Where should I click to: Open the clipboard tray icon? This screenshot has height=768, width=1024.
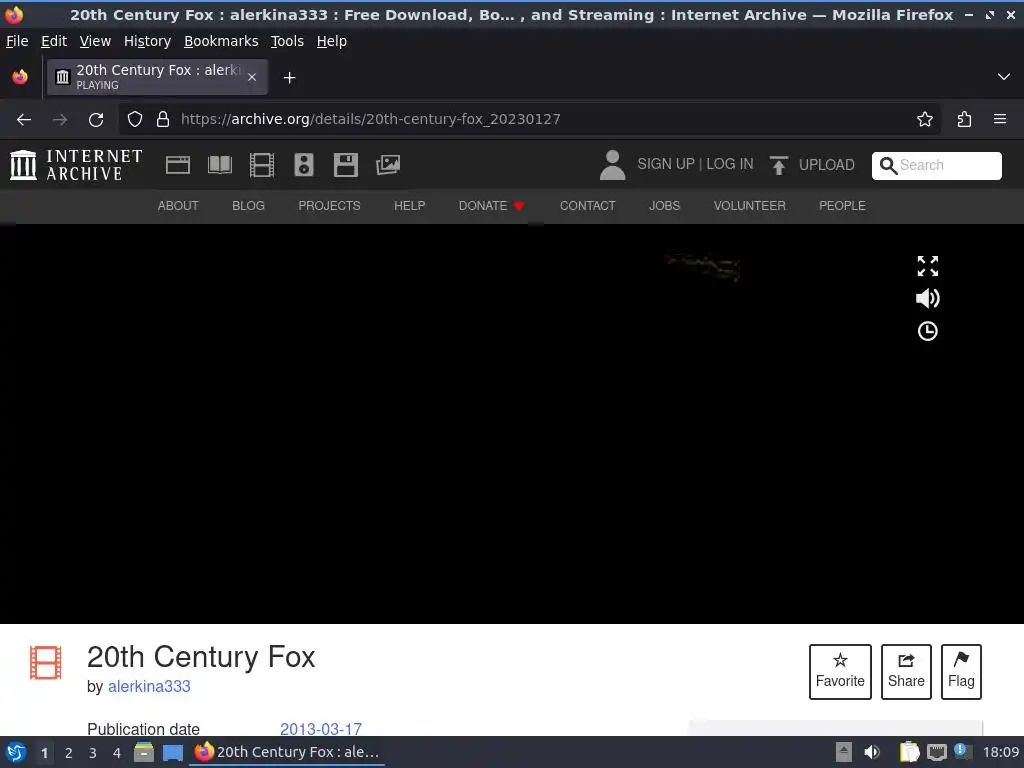(908, 752)
